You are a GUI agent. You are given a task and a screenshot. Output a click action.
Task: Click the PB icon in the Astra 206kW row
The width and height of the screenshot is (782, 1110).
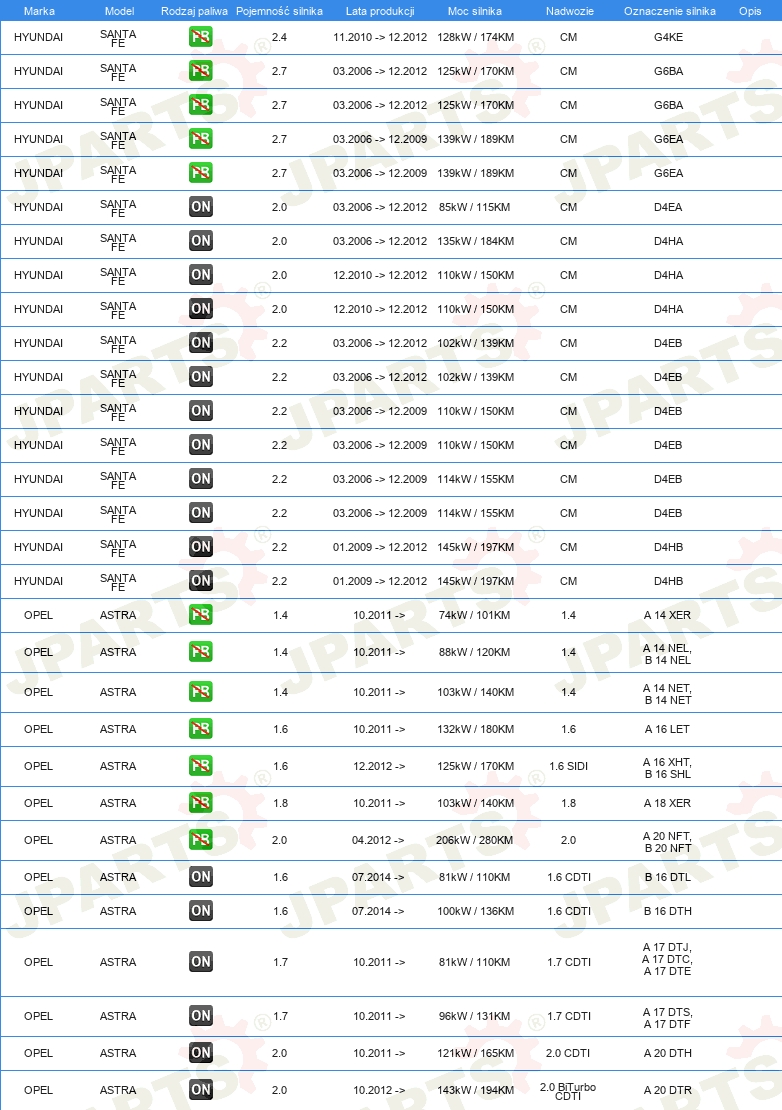[x=201, y=840]
